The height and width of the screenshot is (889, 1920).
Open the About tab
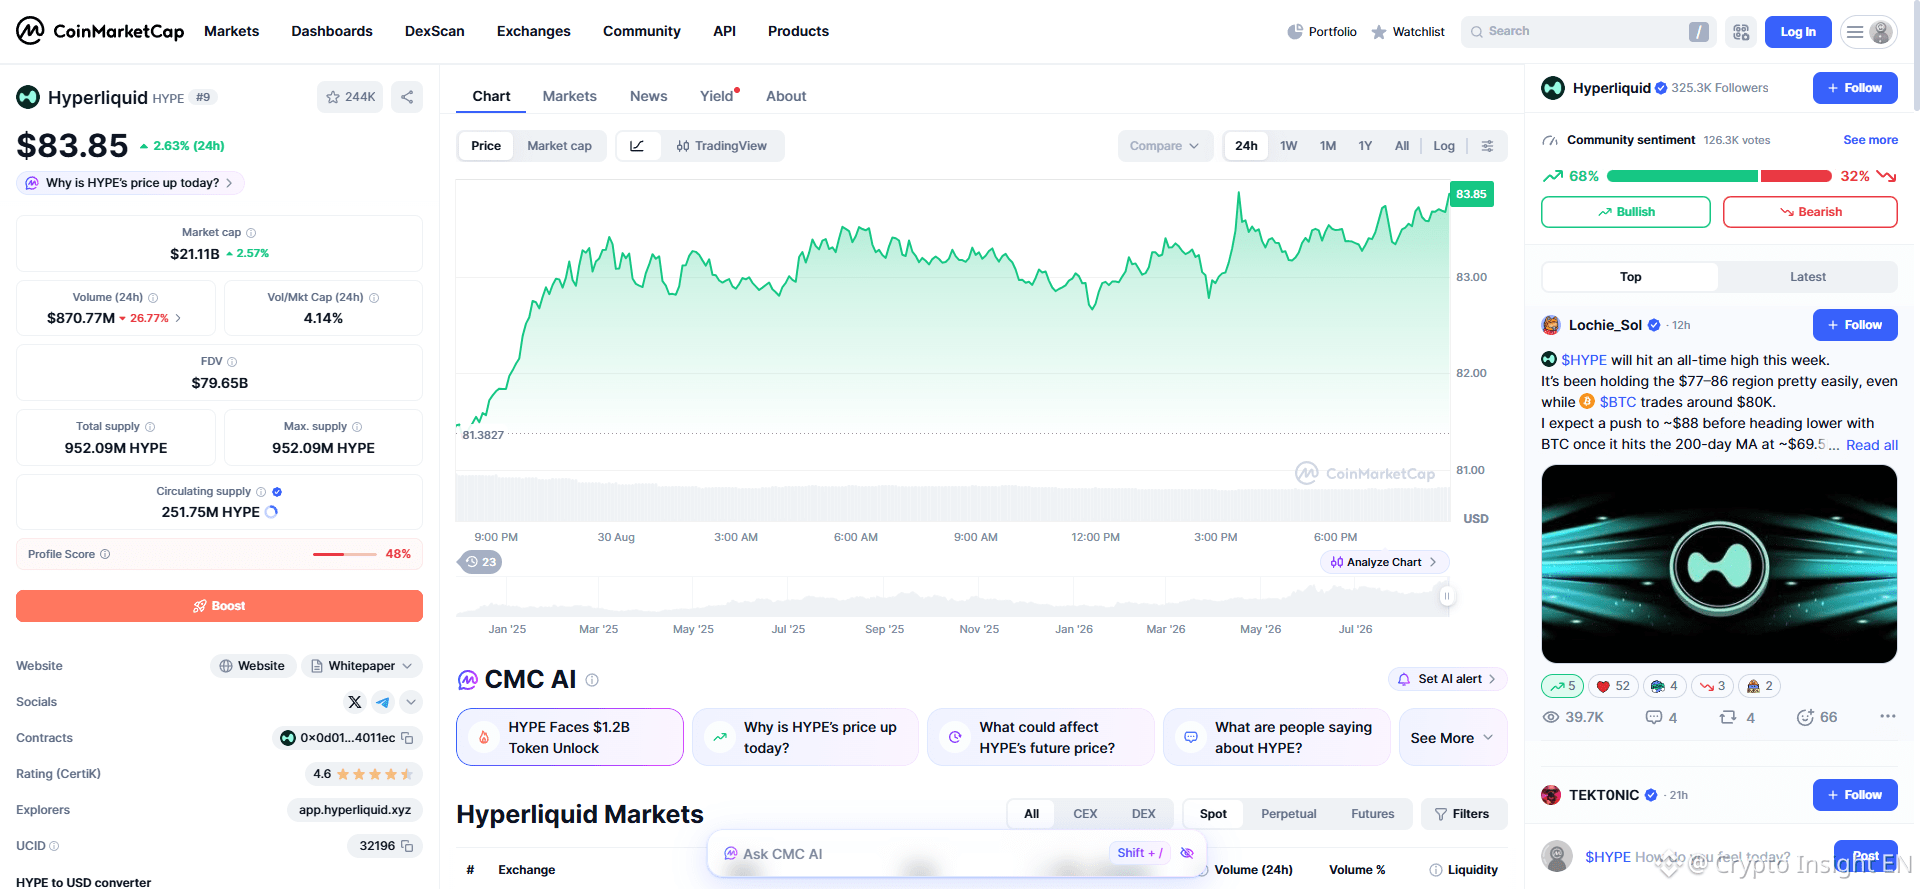786,96
